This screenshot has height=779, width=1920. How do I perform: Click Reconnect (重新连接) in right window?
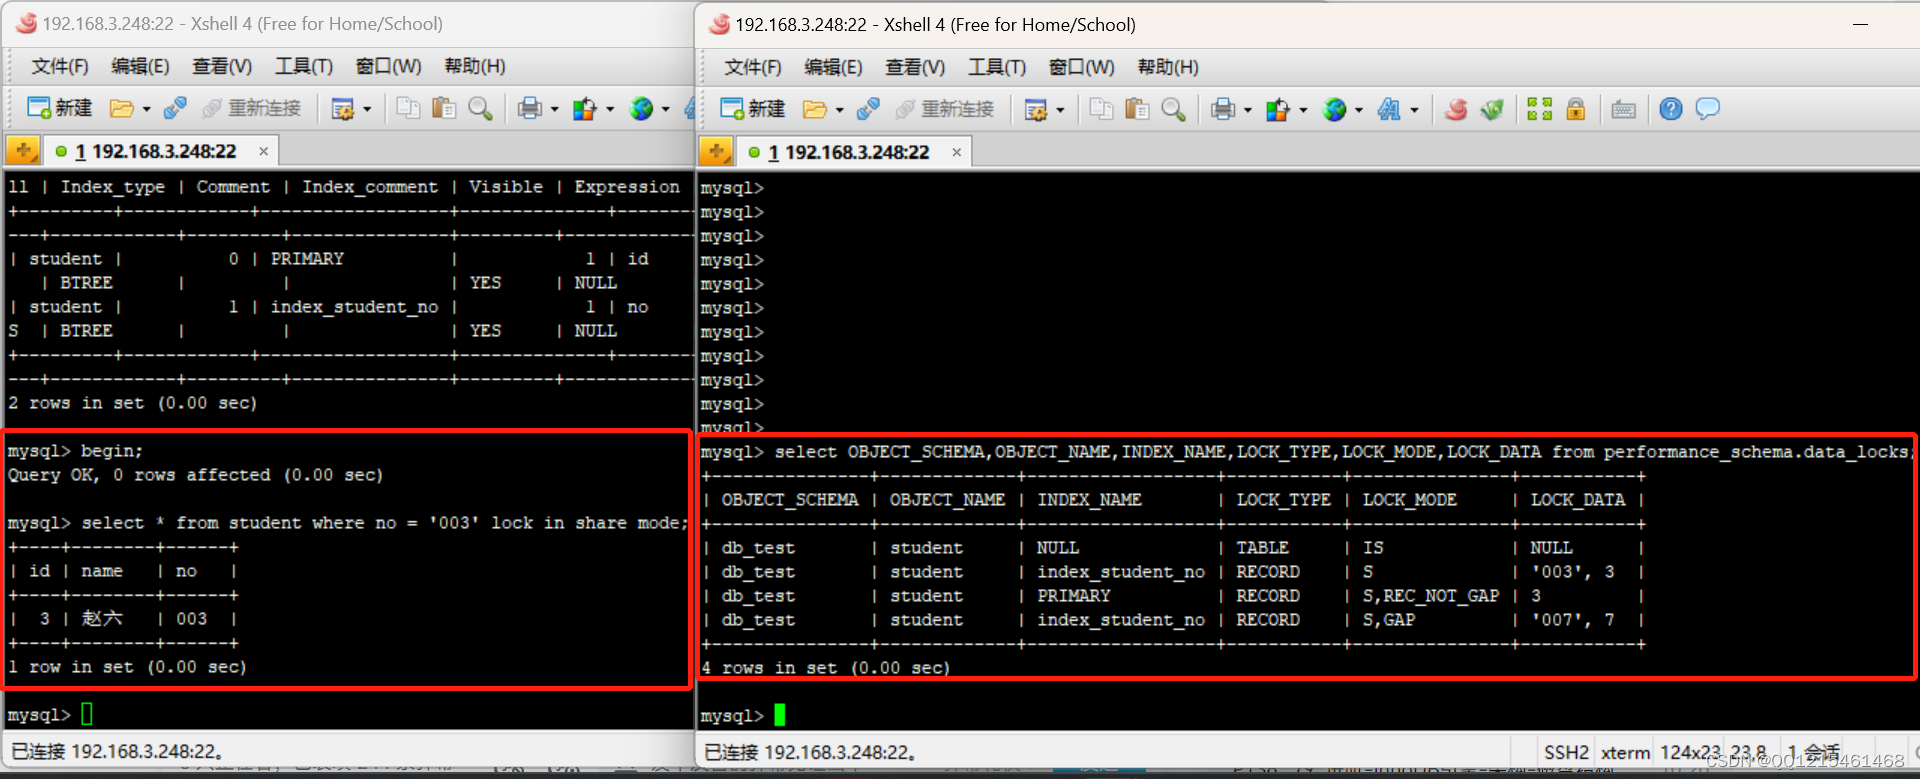945,109
